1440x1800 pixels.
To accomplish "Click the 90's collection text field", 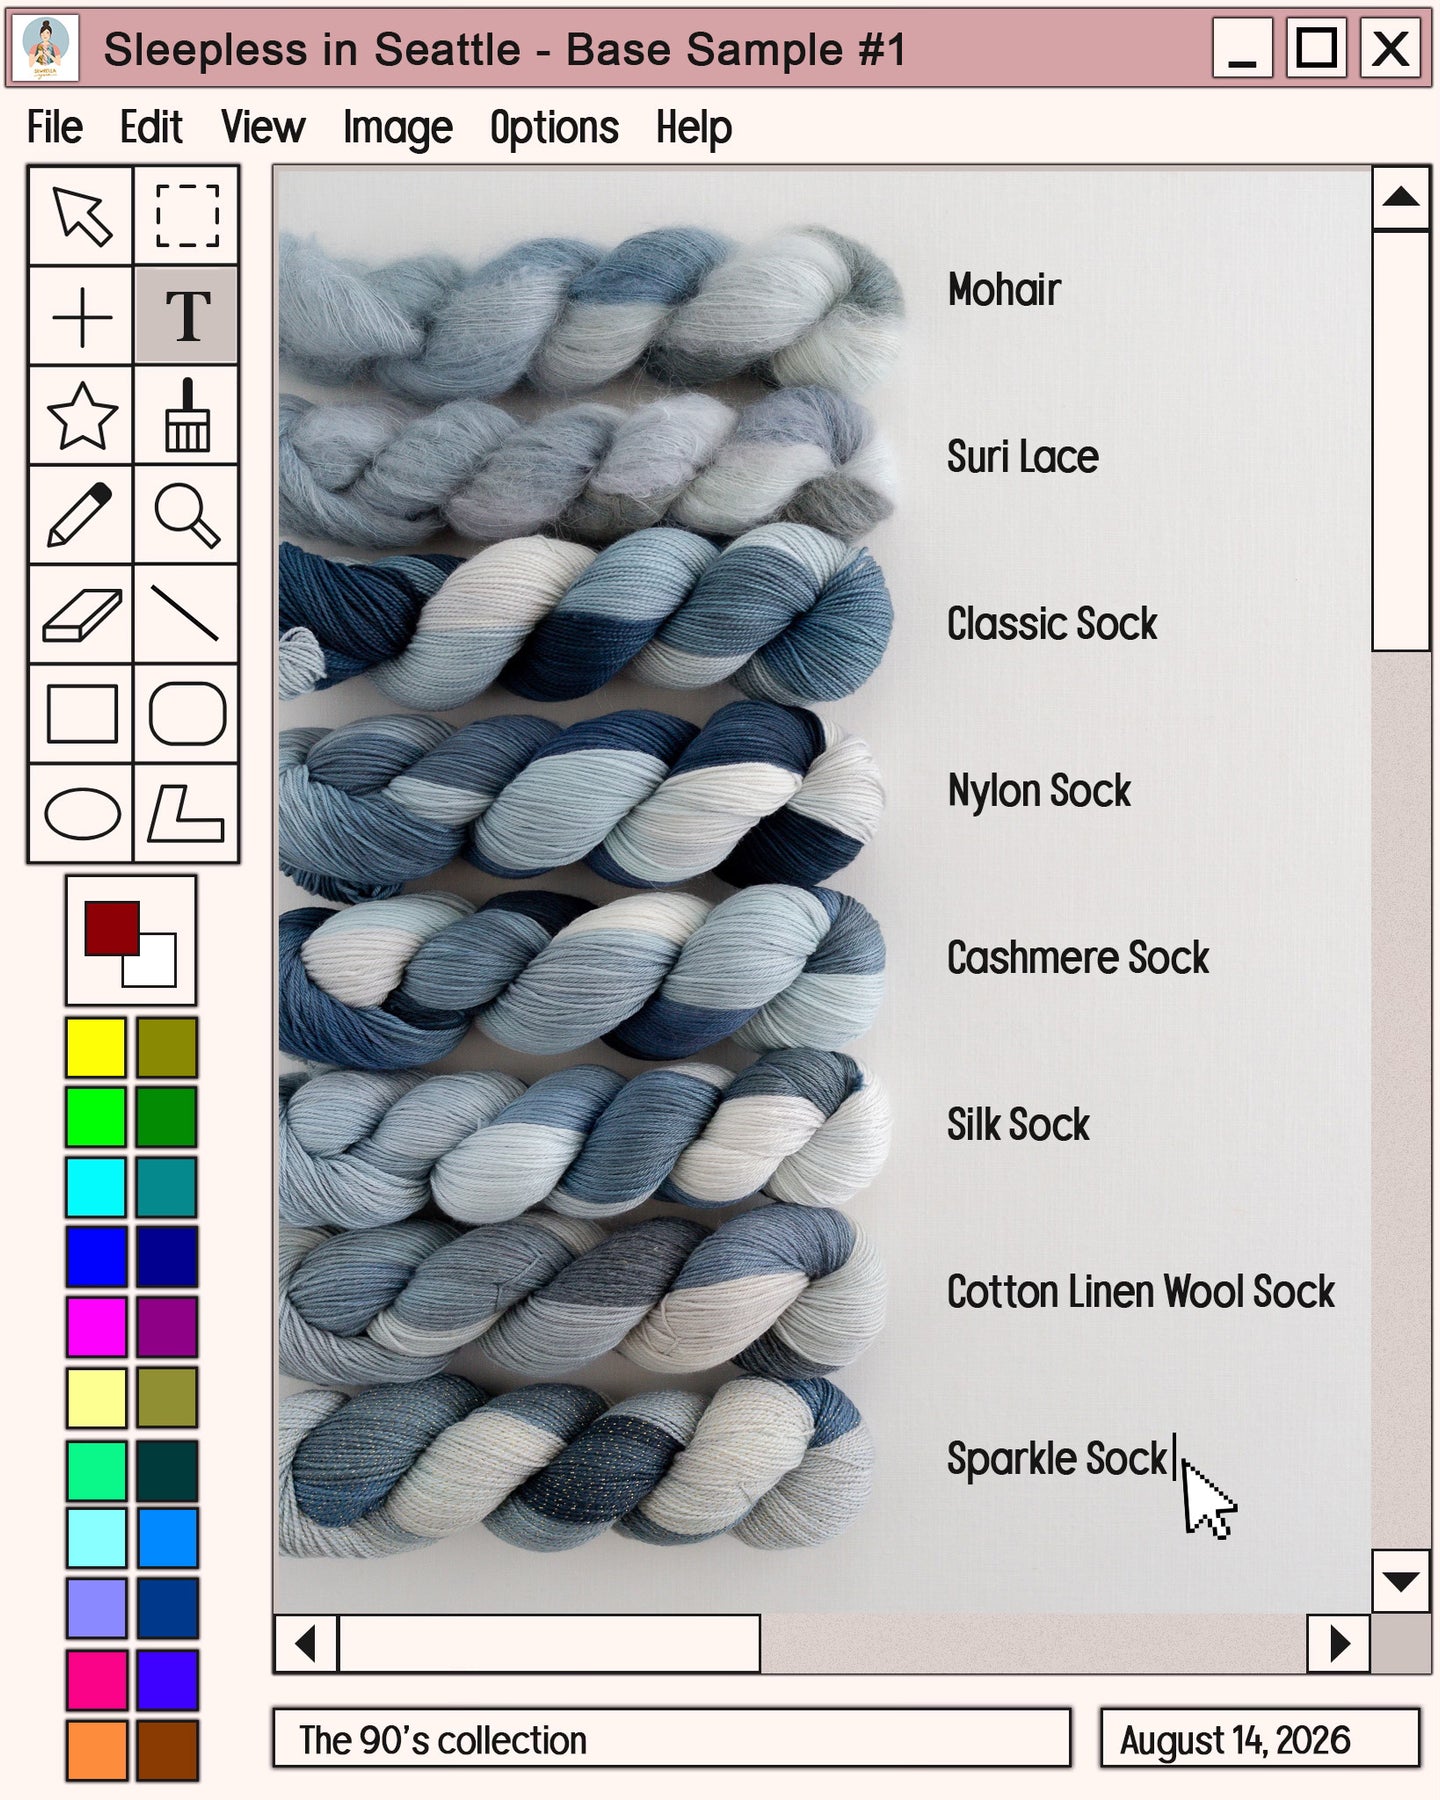I will [672, 1739].
